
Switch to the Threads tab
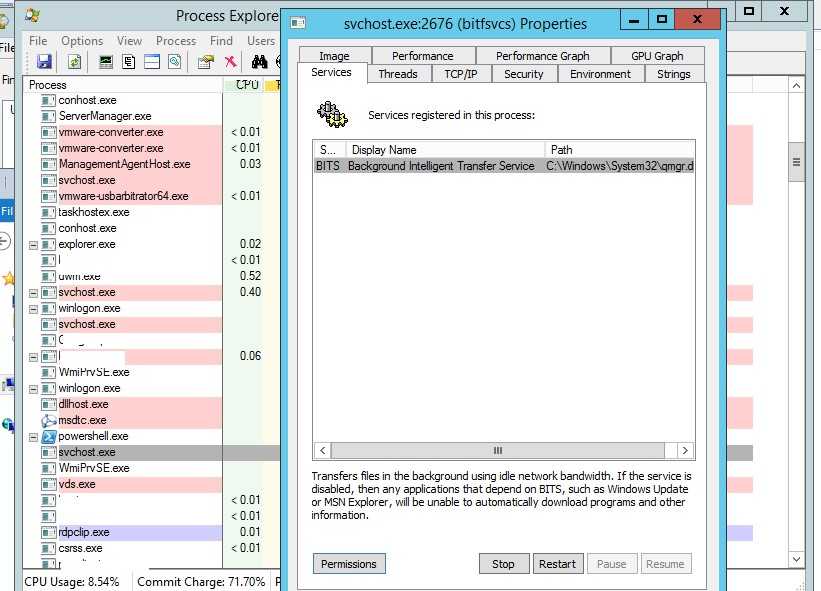coord(398,74)
